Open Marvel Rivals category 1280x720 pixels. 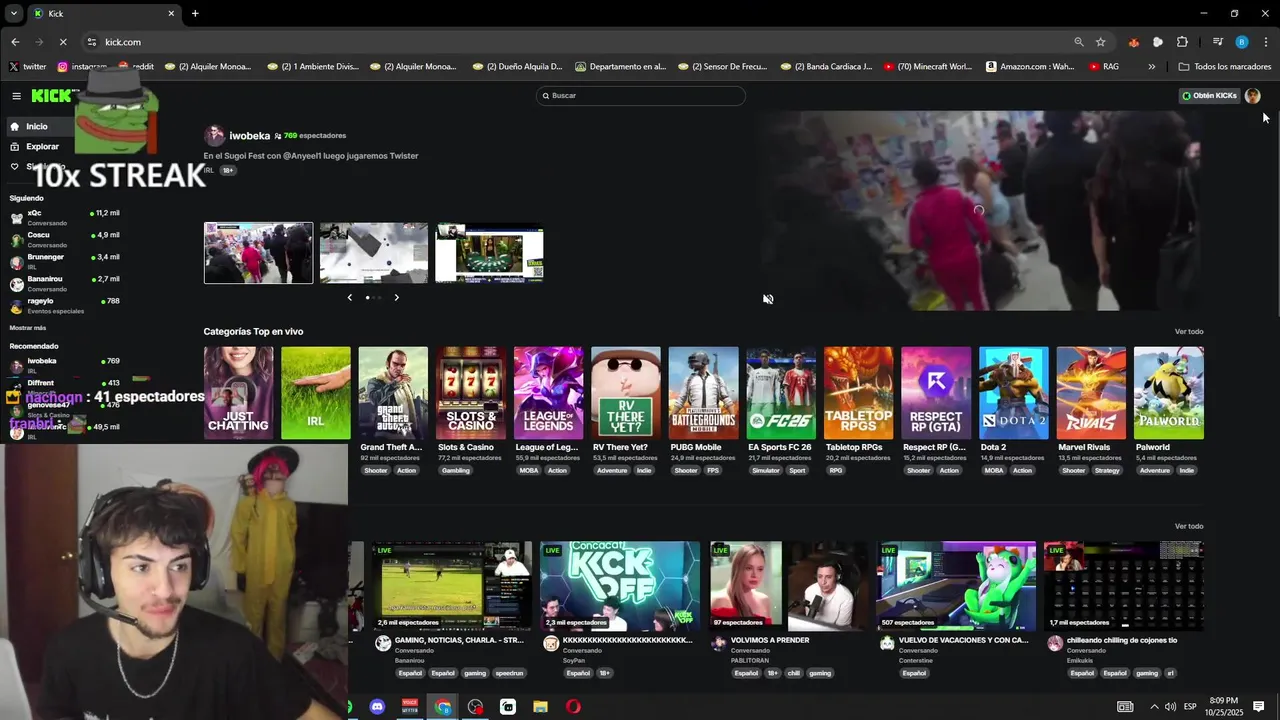coord(1091,393)
